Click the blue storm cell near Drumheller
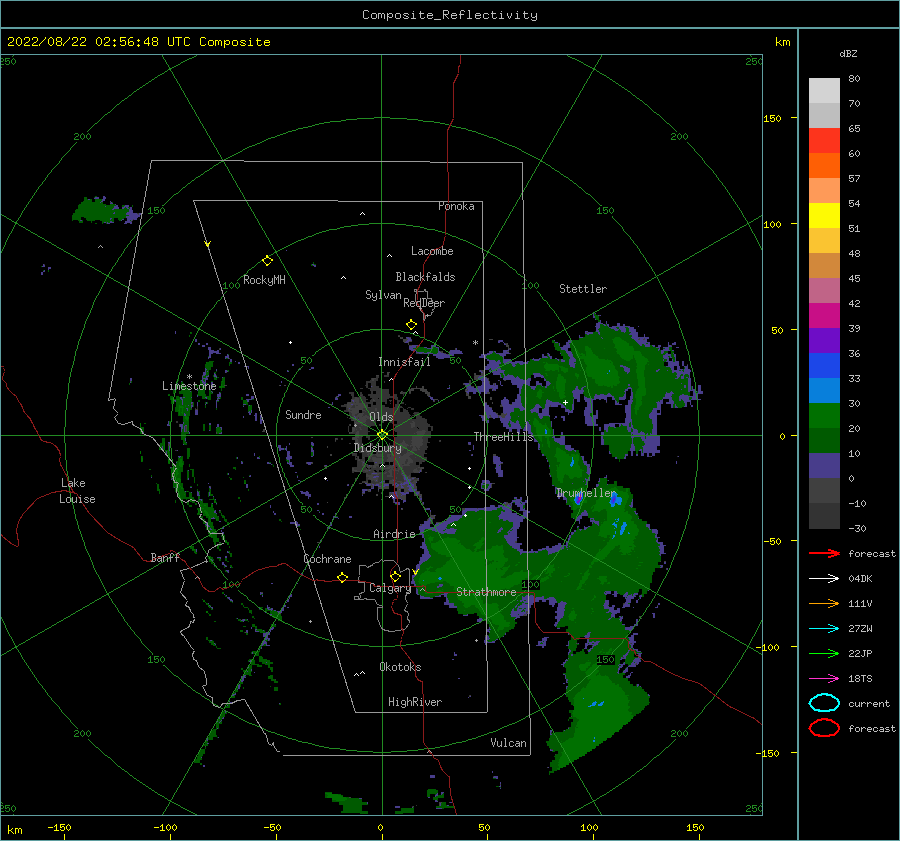The width and height of the screenshot is (900, 841). point(615,500)
